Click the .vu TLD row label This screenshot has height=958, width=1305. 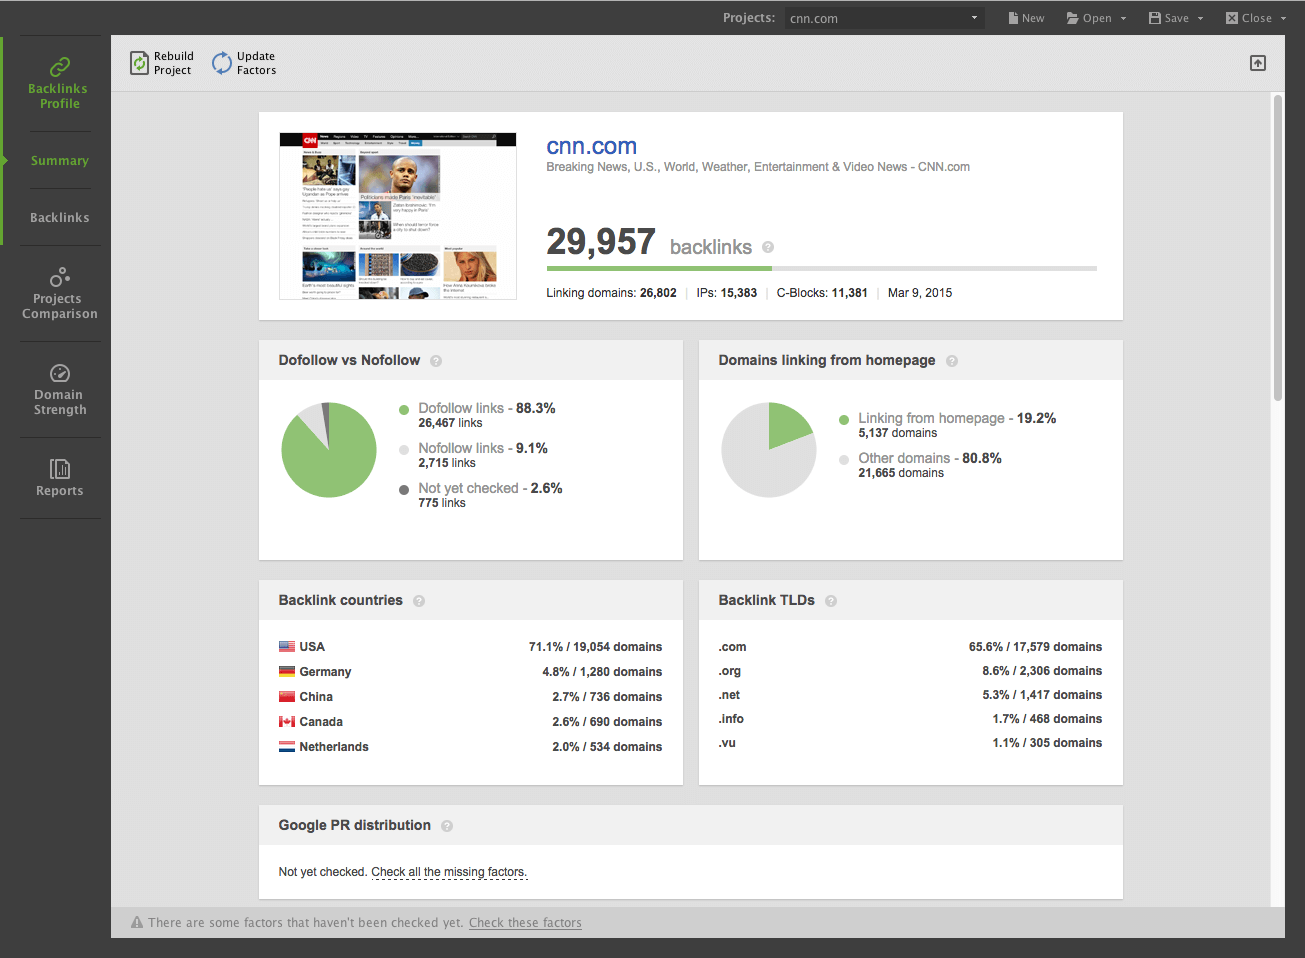click(727, 743)
